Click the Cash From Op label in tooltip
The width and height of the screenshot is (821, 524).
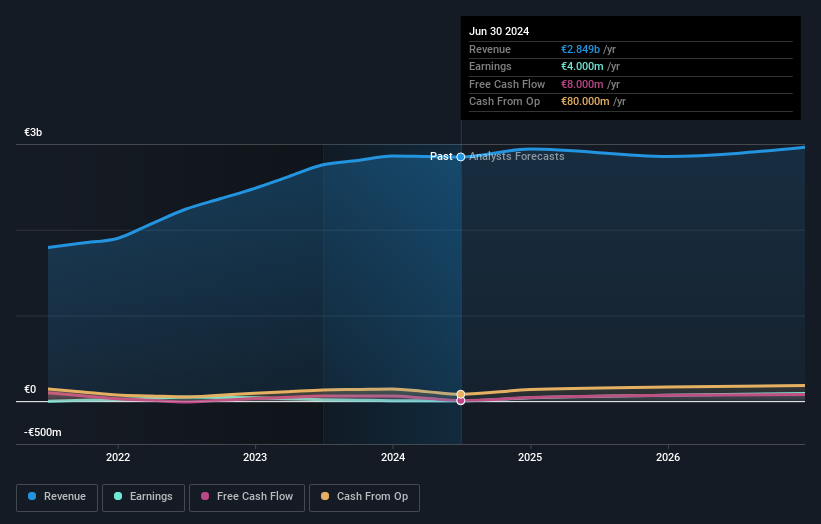pyautogui.click(x=504, y=102)
